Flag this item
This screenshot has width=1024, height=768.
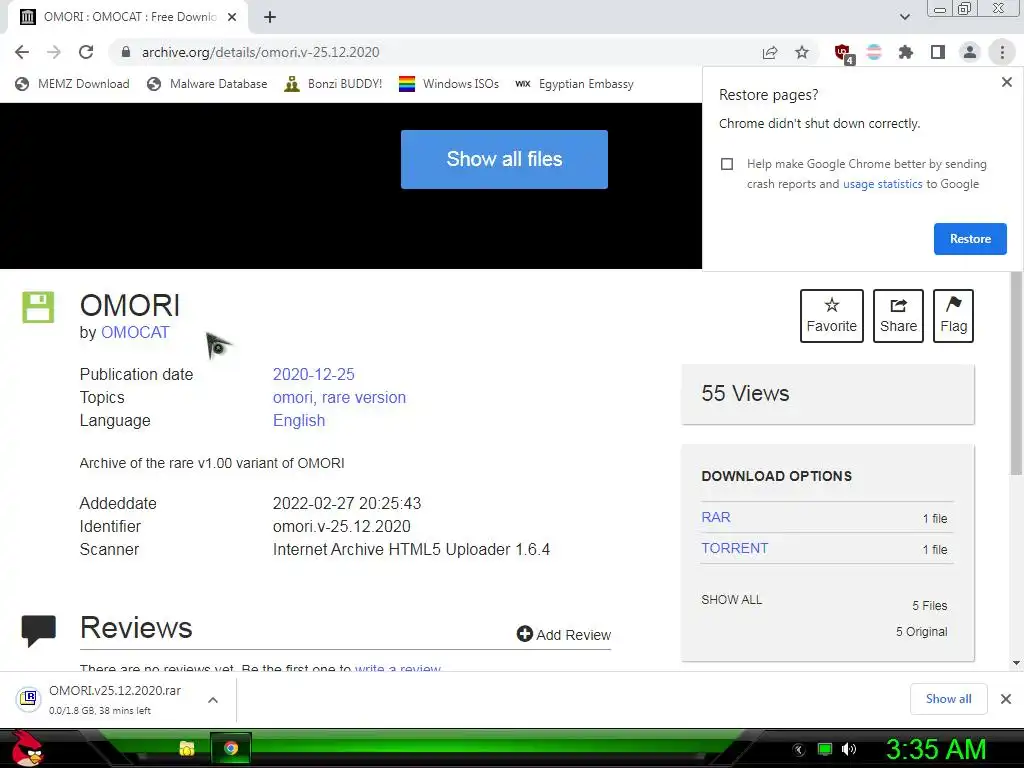(x=953, y=315)
